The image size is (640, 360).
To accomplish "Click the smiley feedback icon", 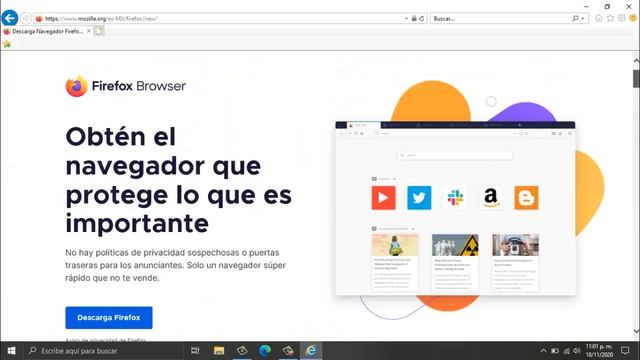I will coord(633,18).
